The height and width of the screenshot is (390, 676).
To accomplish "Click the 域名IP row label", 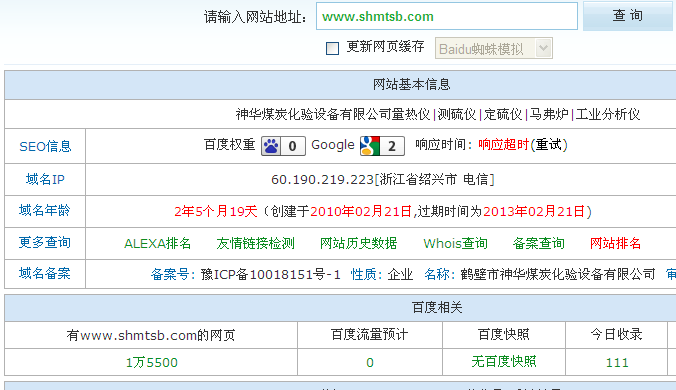I will pyautogui.click(x=45, y=179).
